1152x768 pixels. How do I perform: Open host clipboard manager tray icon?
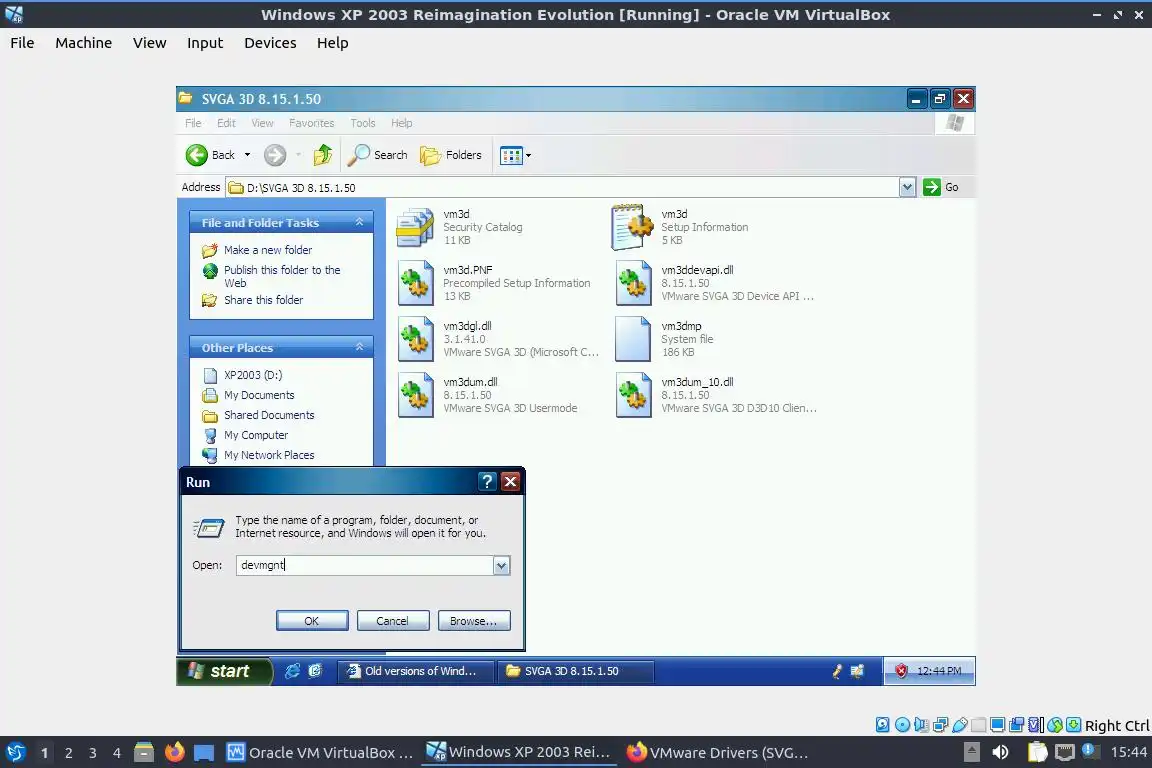[x=1037, y=752]
